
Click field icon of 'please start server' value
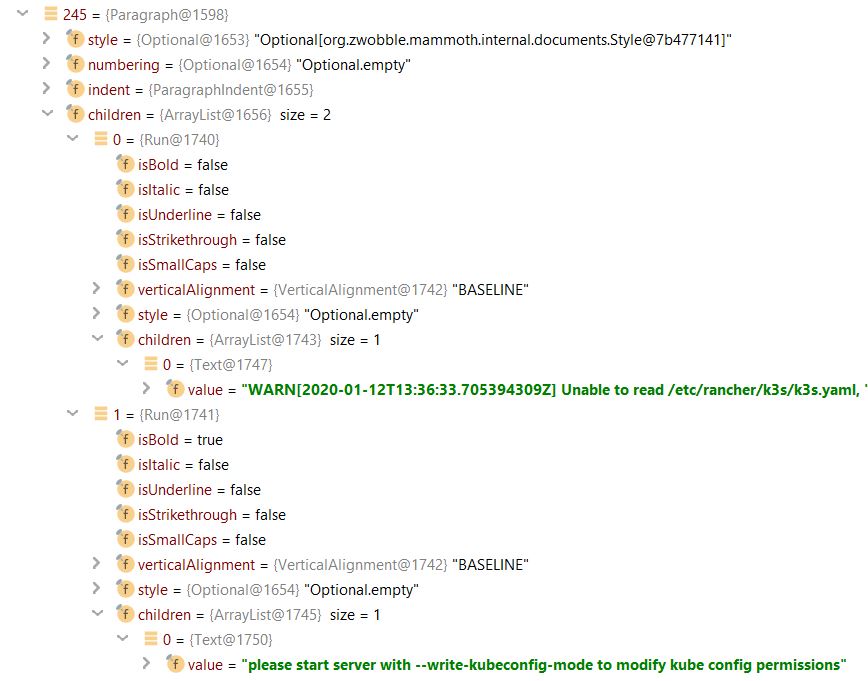175,664
